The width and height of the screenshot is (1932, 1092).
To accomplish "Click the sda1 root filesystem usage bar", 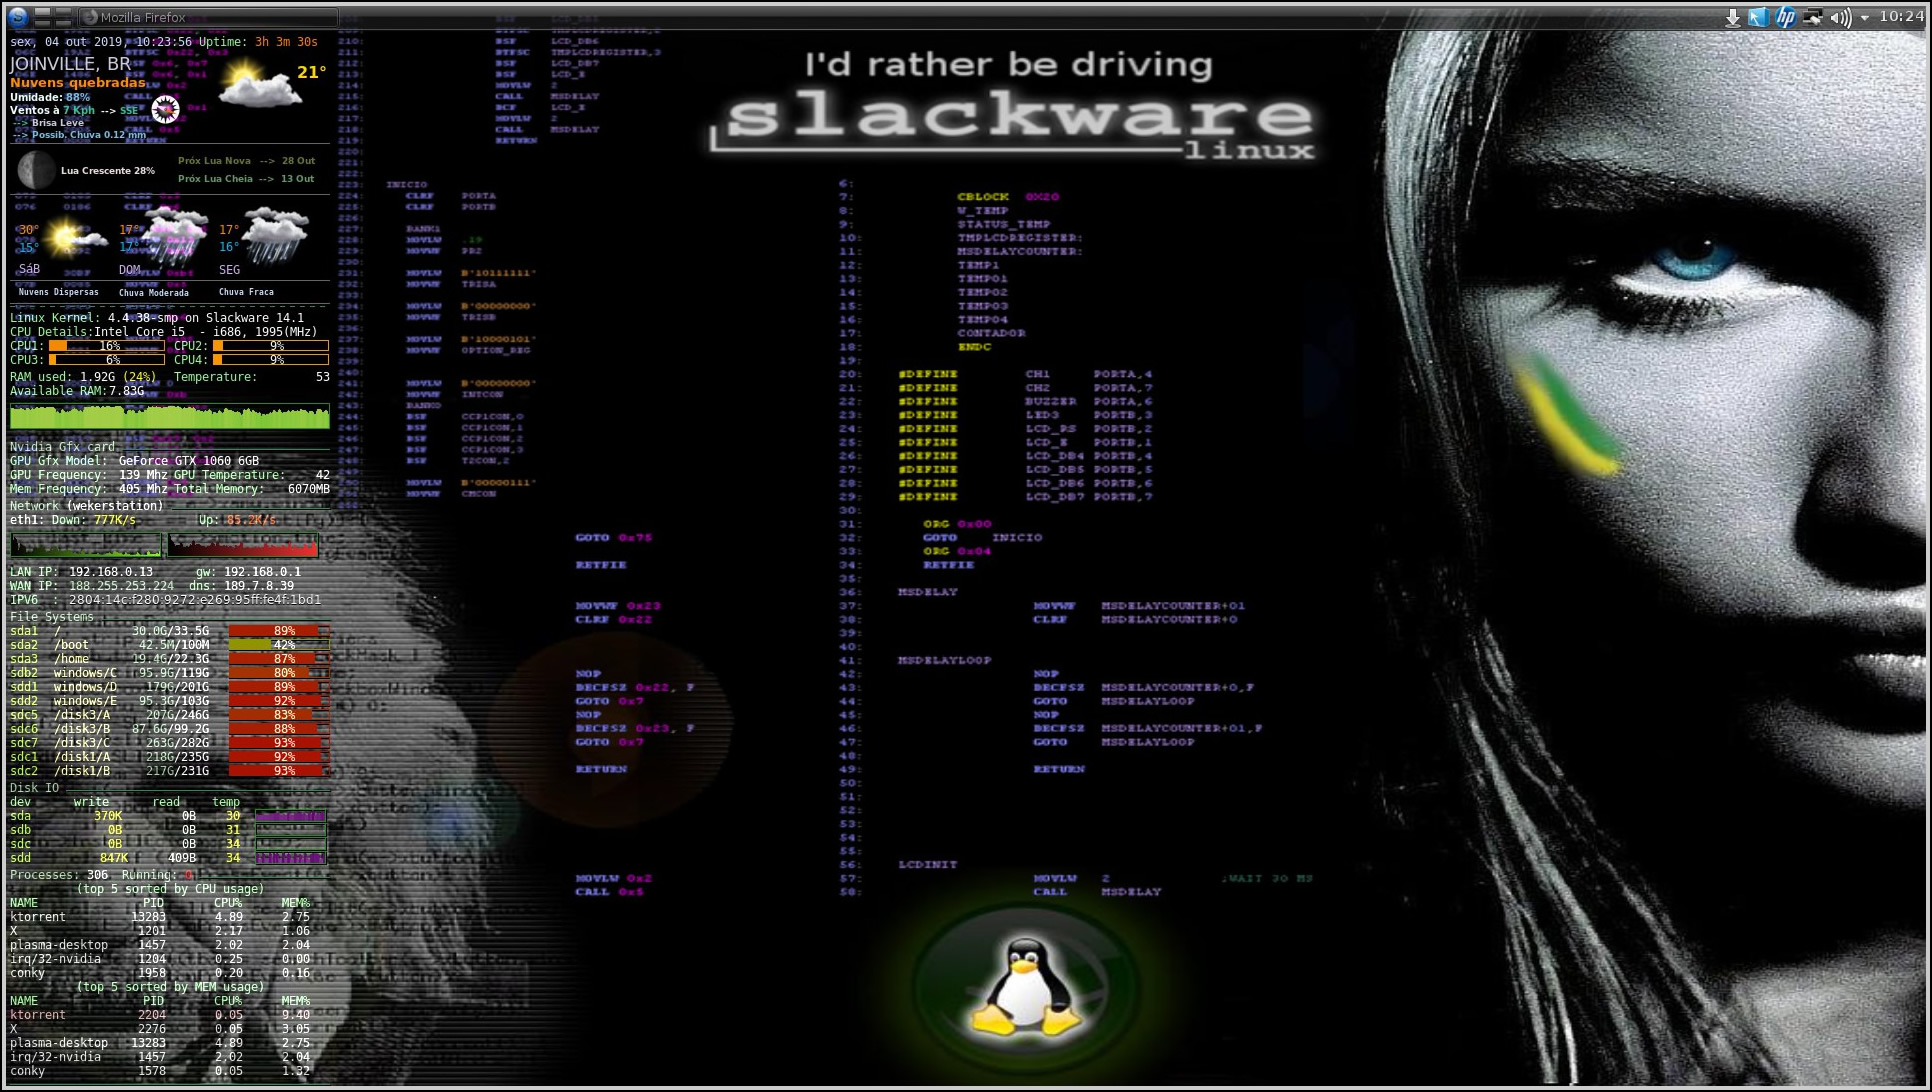I will [x=277, y=631].
